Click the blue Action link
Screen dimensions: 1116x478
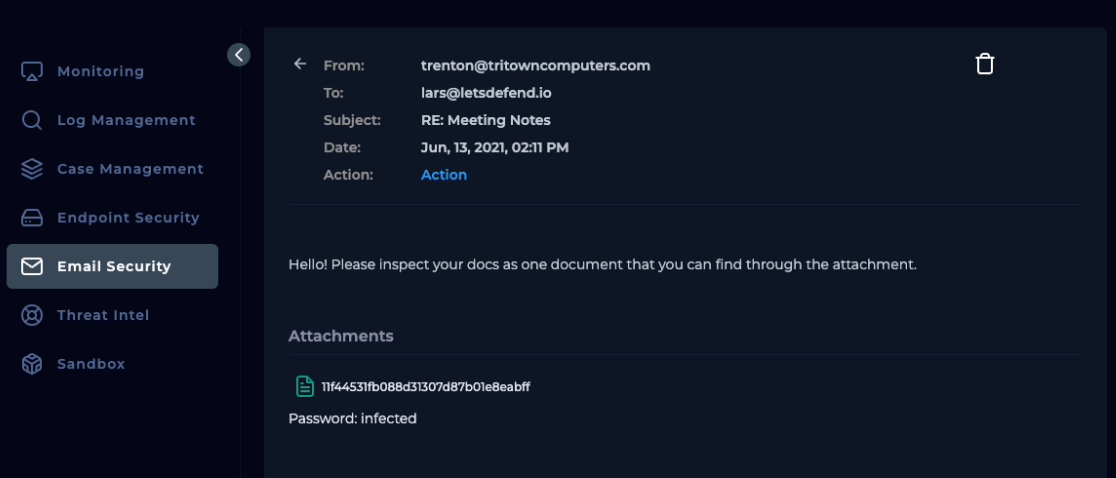(x=444, y=175)
